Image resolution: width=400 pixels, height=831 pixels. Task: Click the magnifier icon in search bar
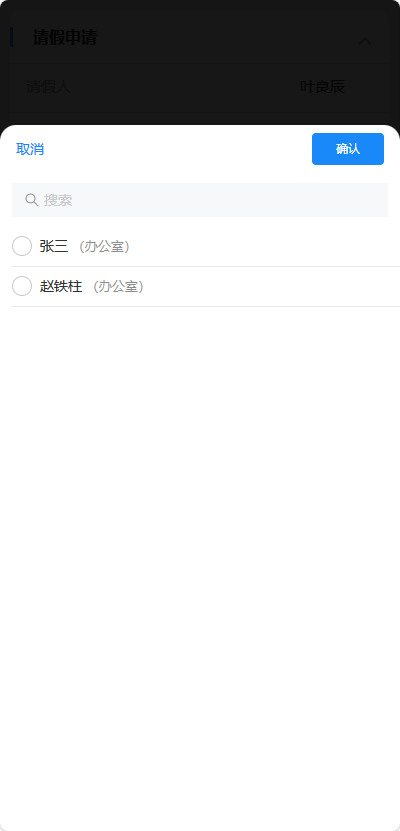point(32,200)
